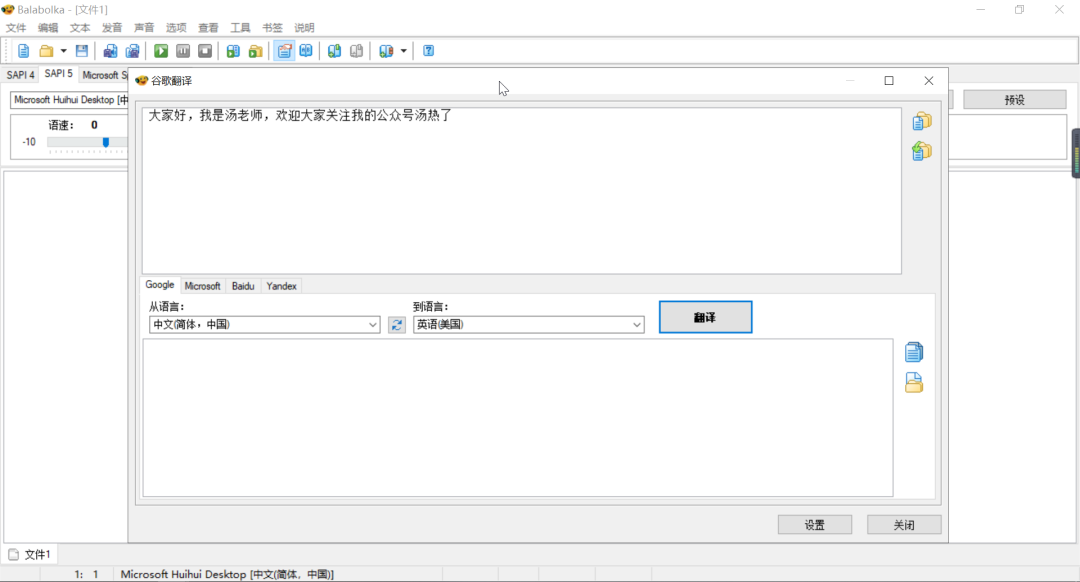Screen dimensions: 1080x582
Task: Open the 到语言 target language dropdown
Action: click(528, 324)
